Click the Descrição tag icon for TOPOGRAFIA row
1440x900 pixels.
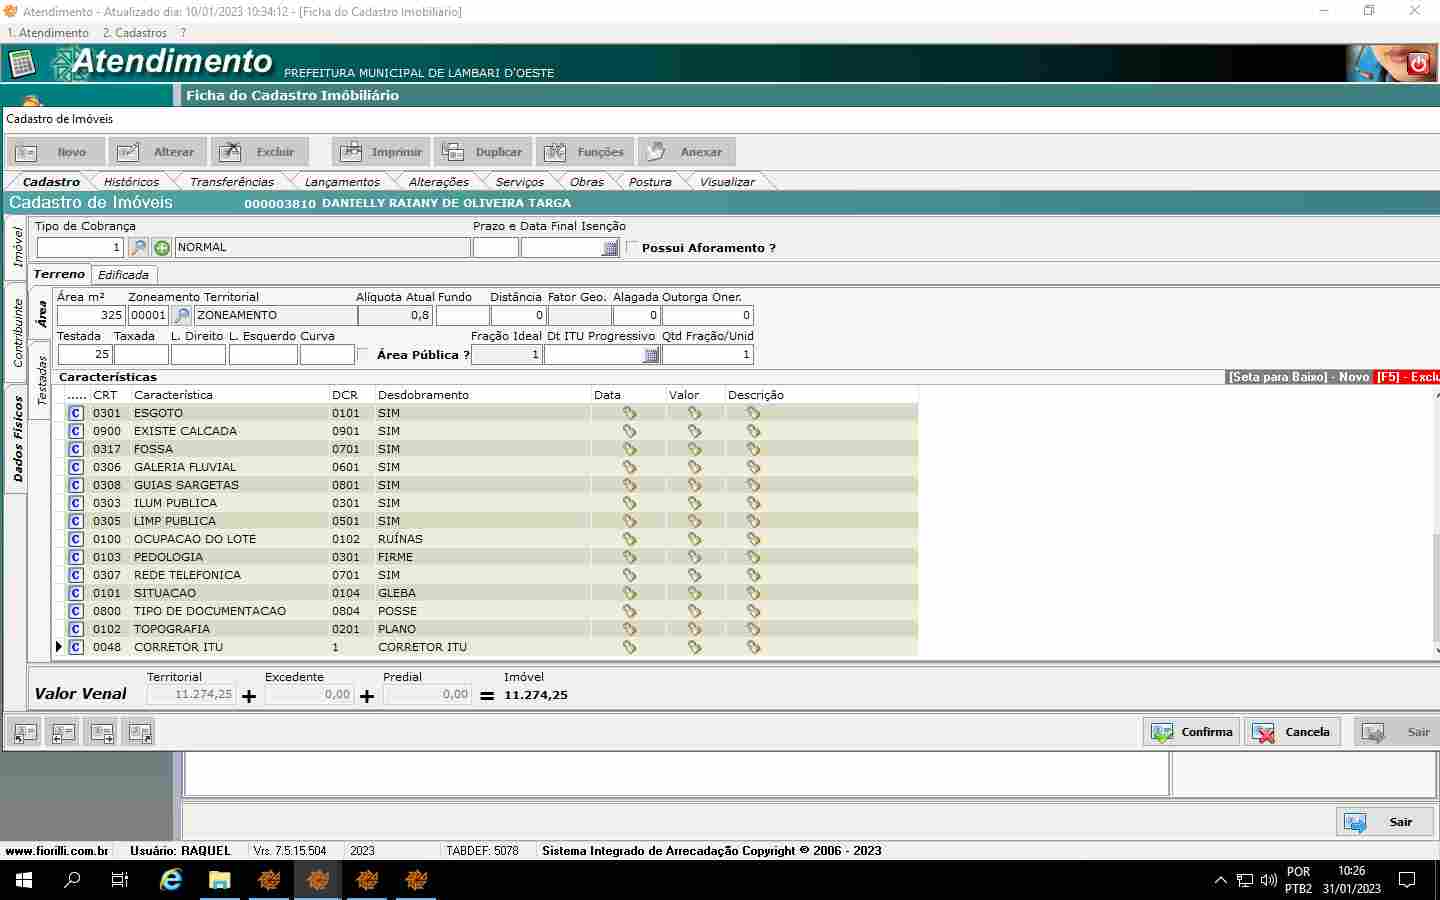tap(753, 629)
